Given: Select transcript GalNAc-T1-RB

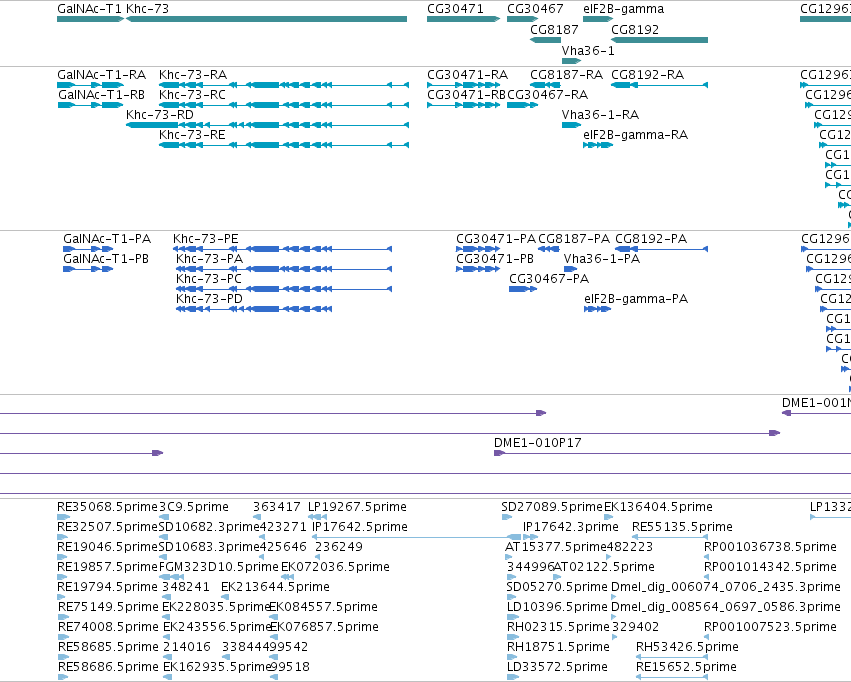Looking at the screenshot, I should click(91, 105).
